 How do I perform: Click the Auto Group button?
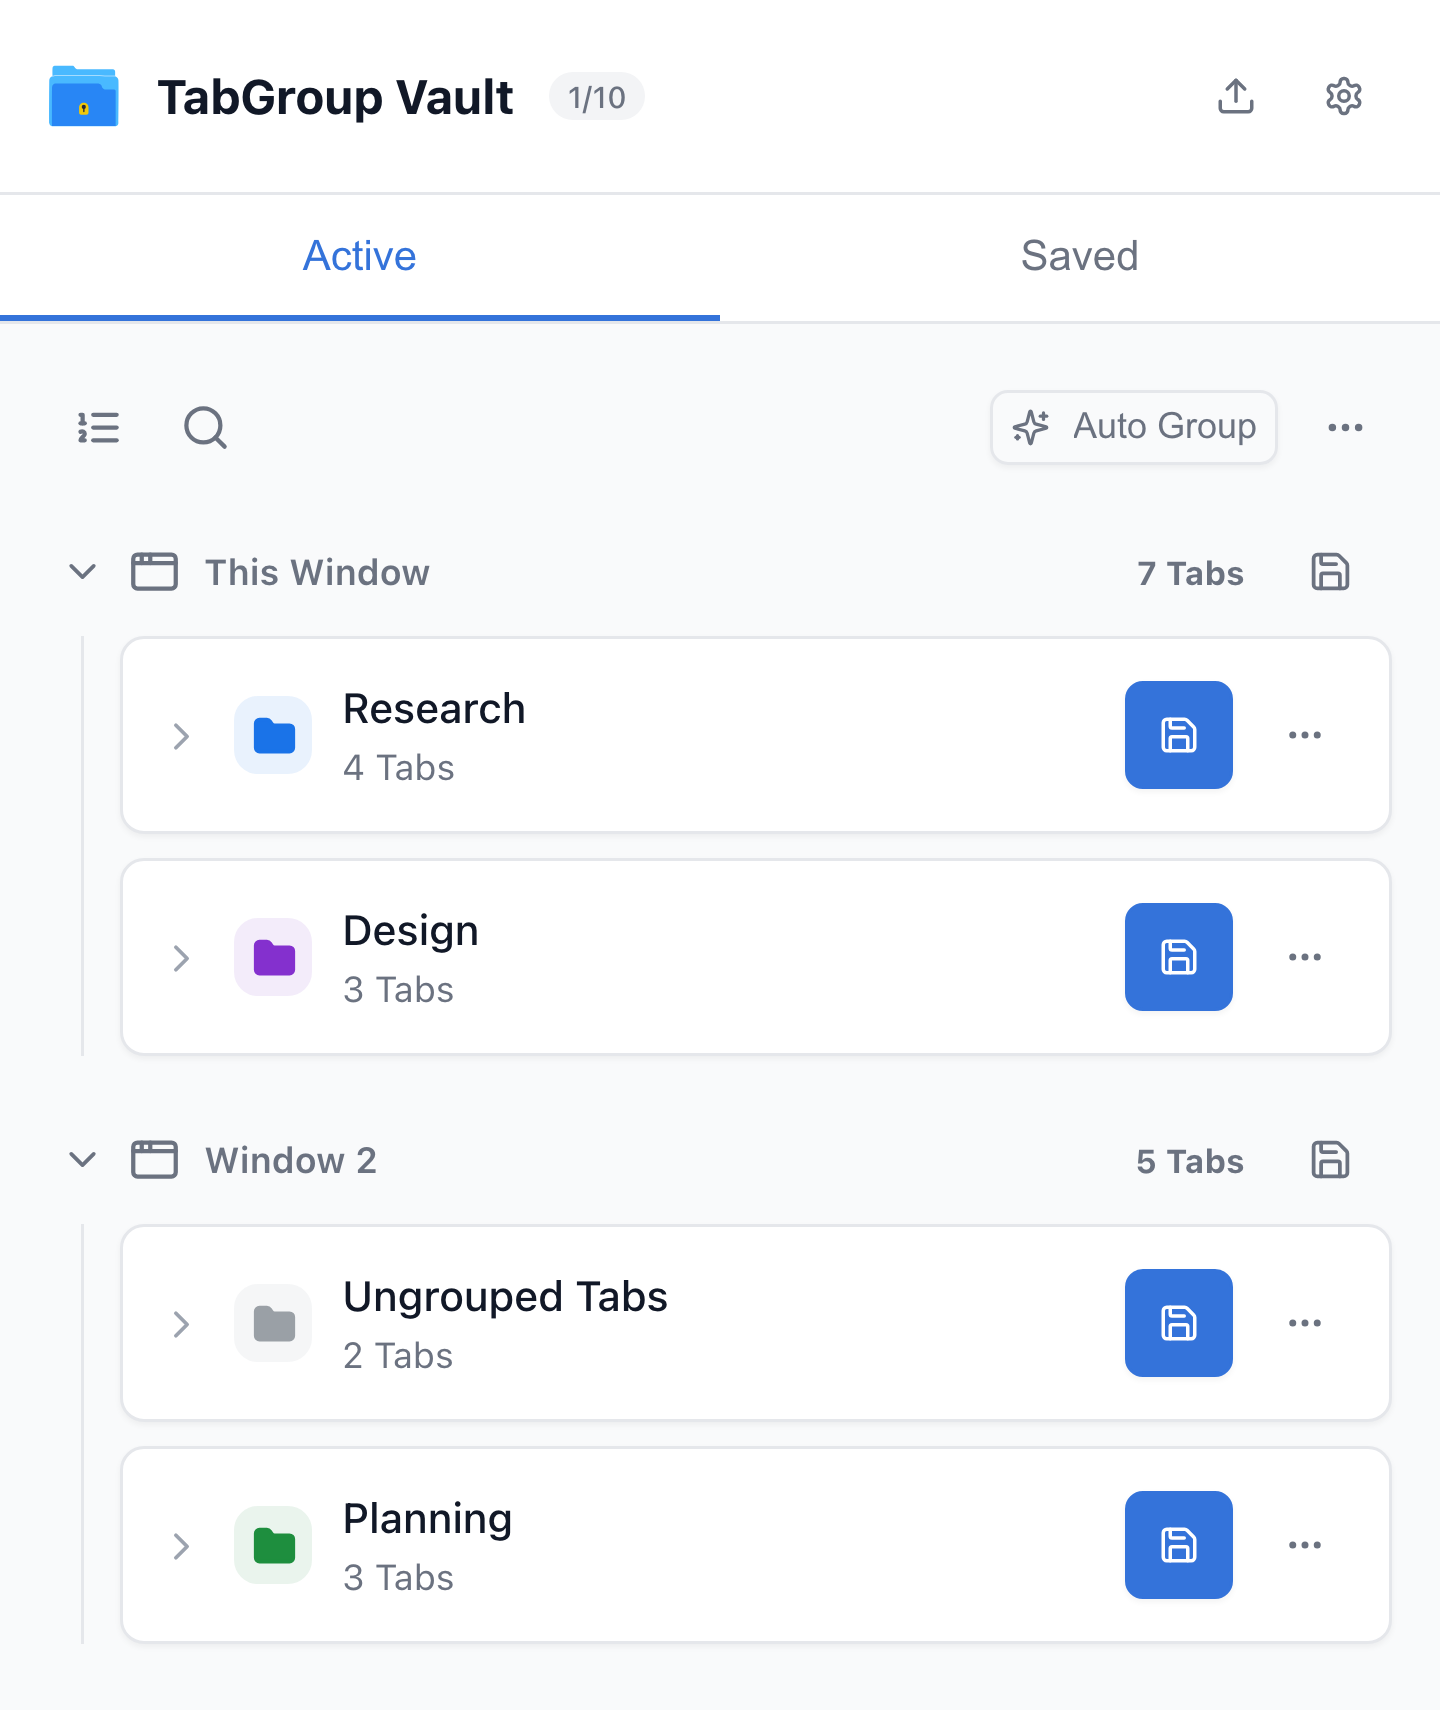(x=1134, y=427)
